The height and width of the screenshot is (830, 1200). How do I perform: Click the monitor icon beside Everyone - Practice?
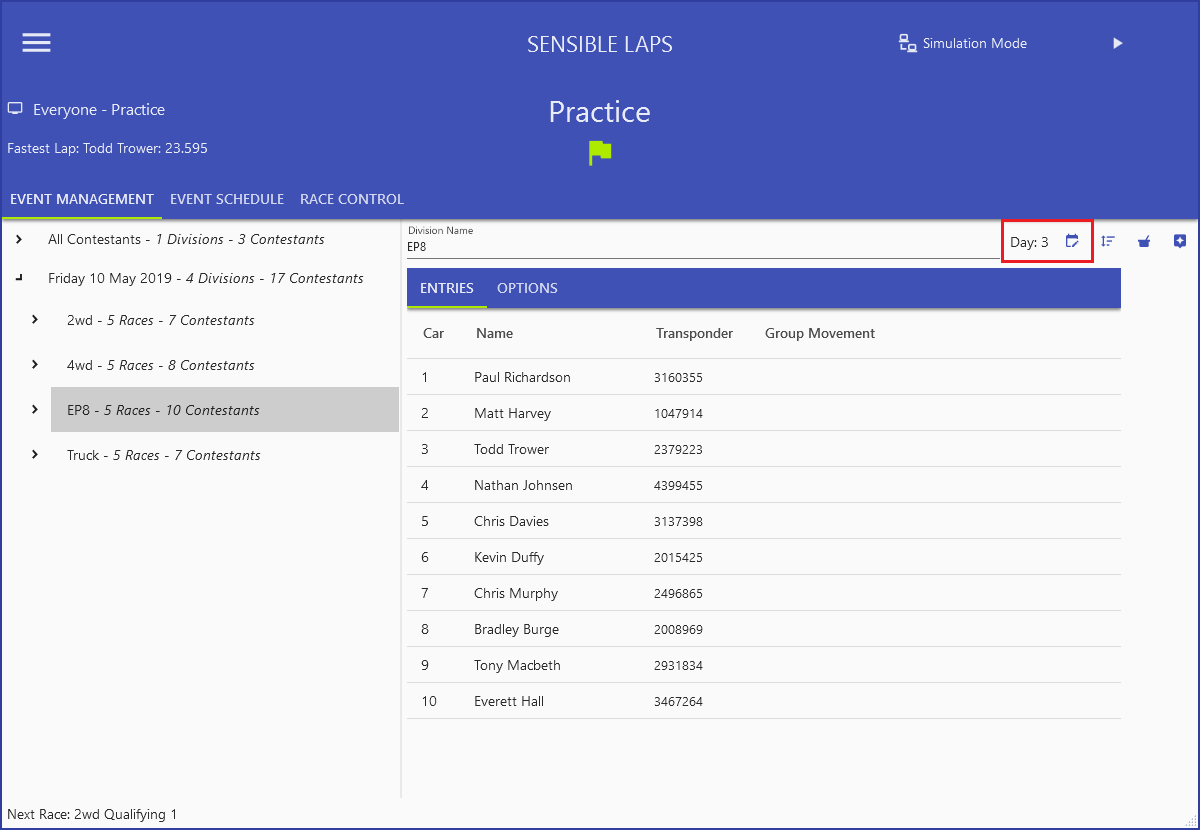coord(15,109)
